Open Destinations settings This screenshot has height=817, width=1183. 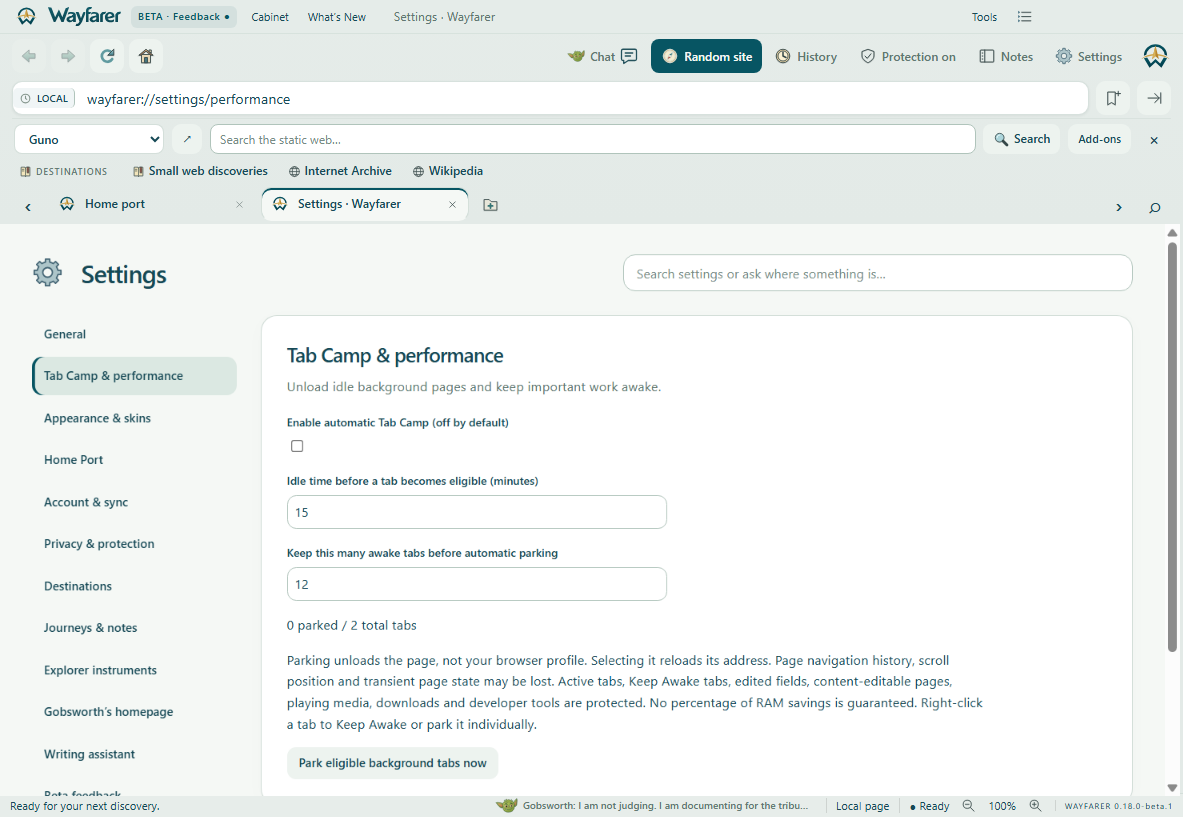coord(134,586)
